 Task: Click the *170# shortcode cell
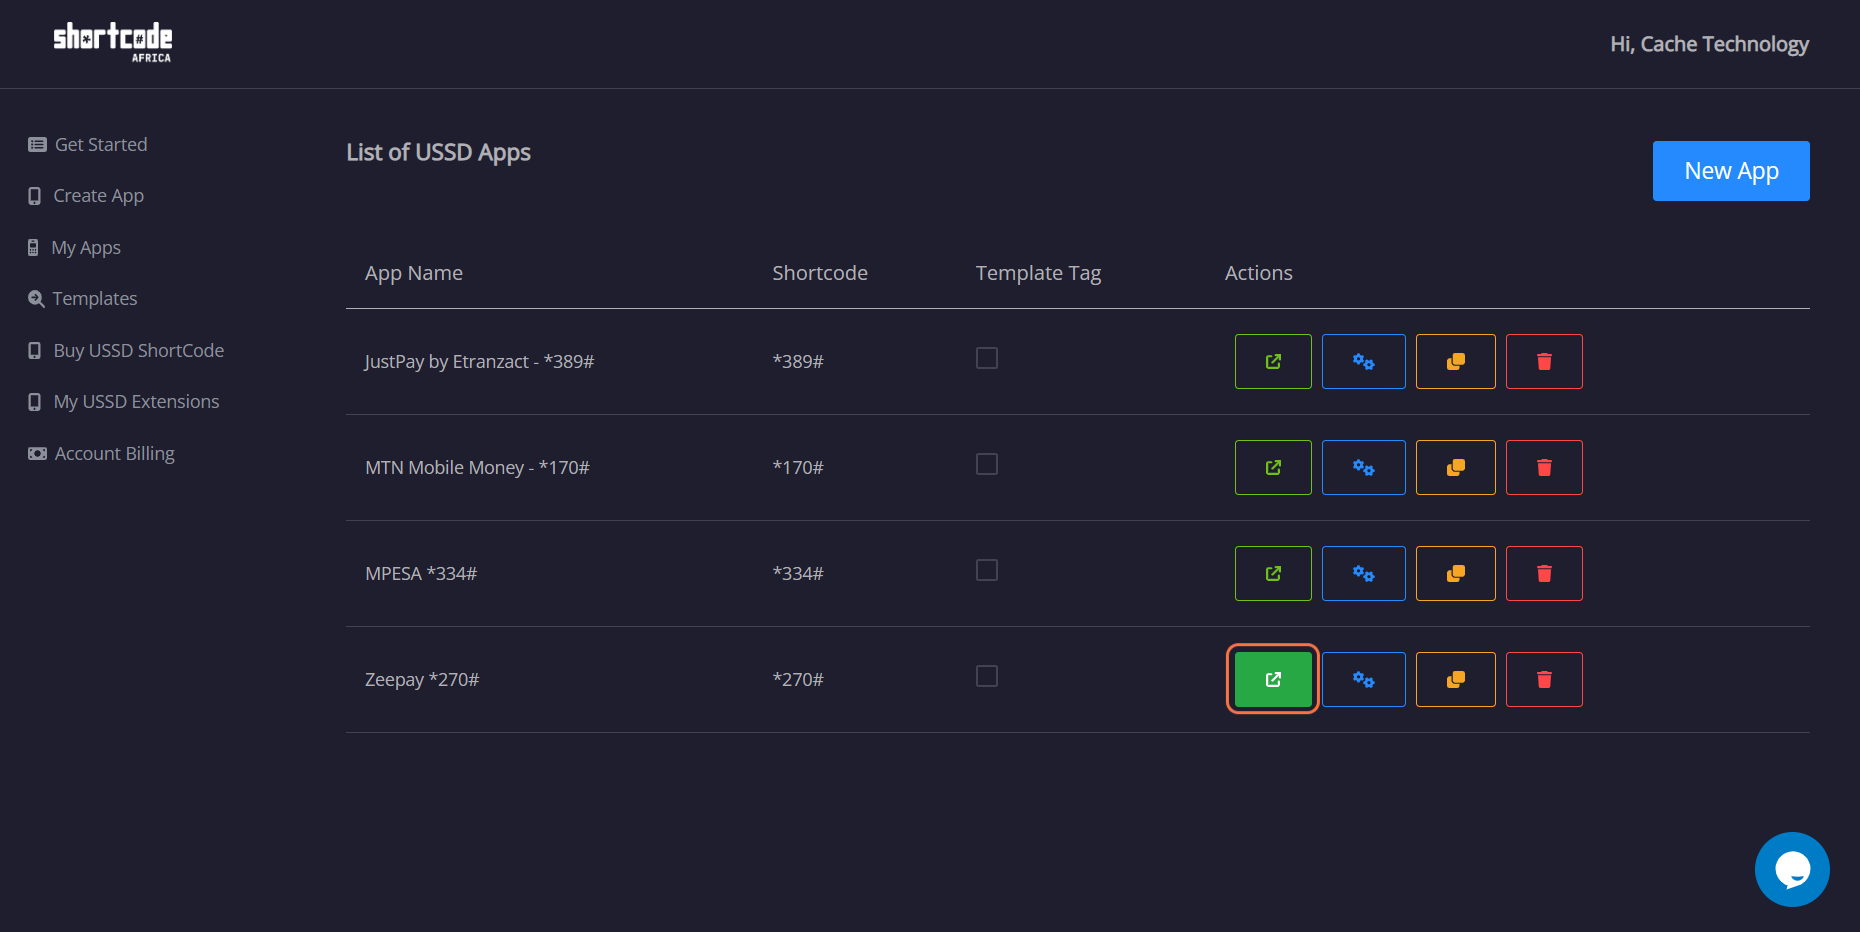(798, 467)
